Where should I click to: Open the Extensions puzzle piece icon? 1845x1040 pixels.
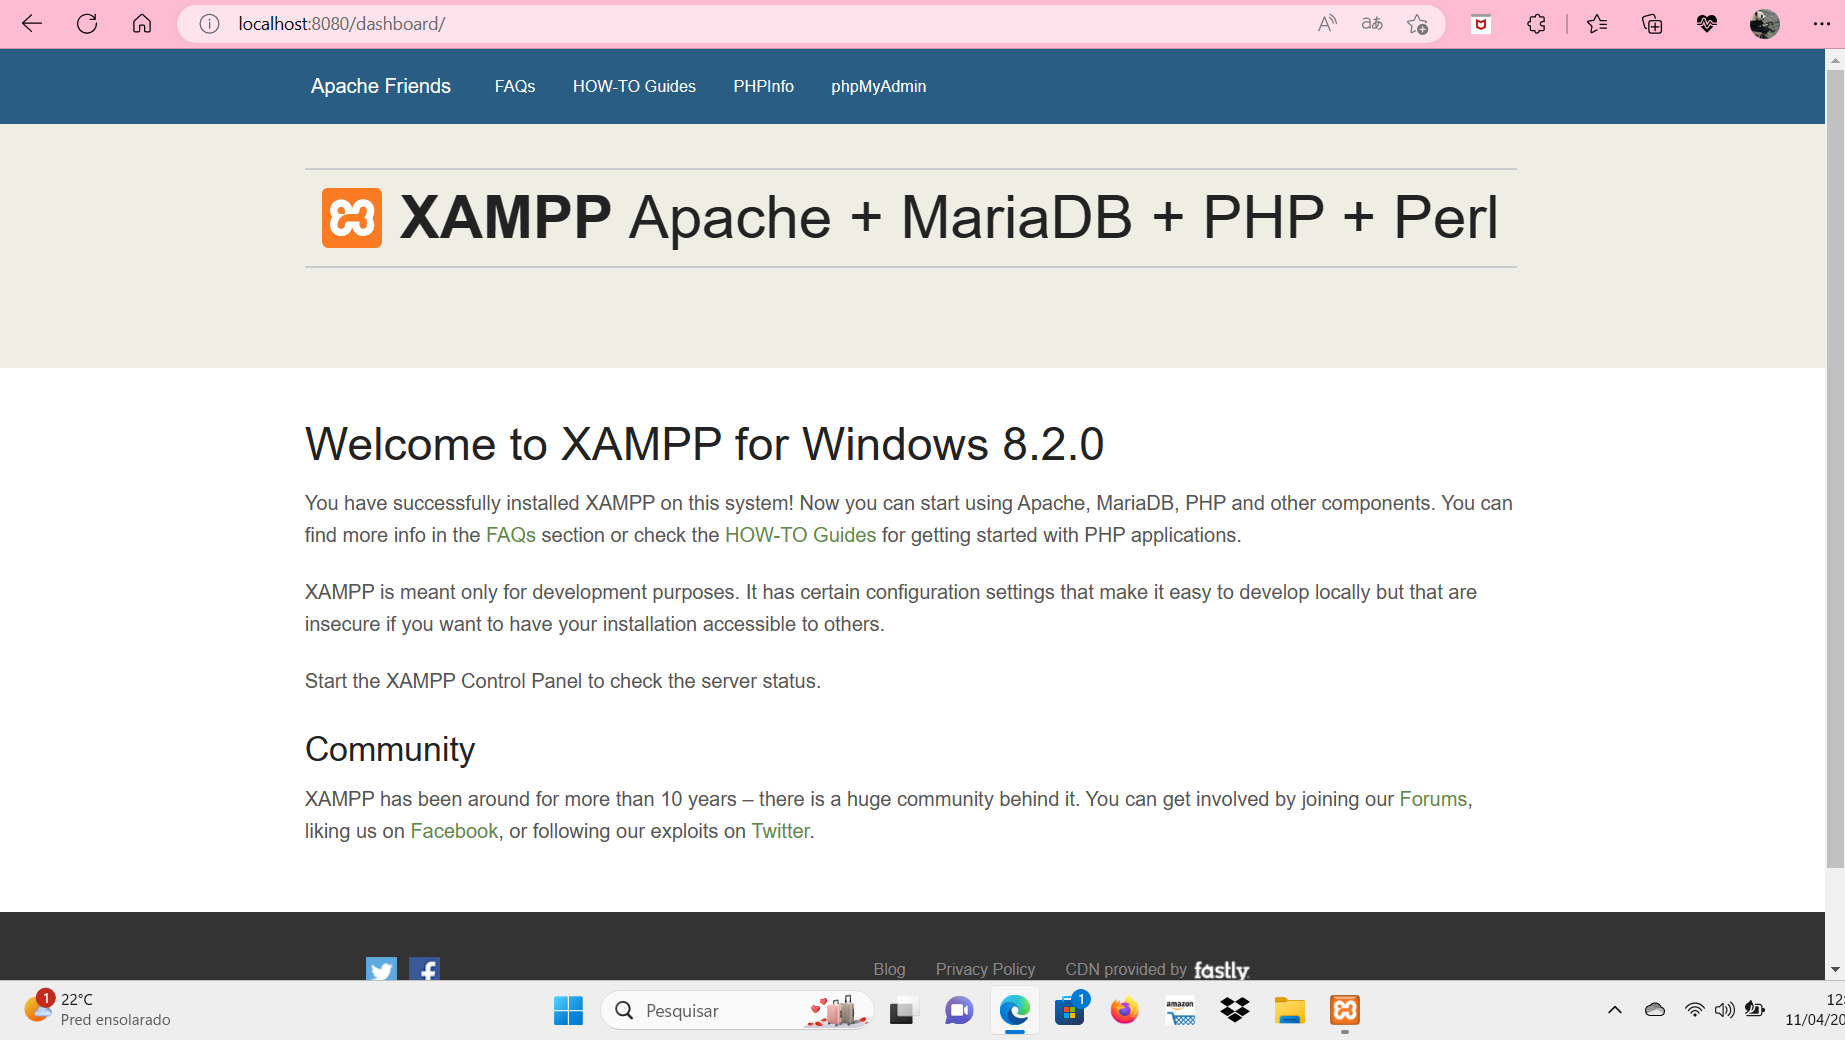coord(1536,24)
